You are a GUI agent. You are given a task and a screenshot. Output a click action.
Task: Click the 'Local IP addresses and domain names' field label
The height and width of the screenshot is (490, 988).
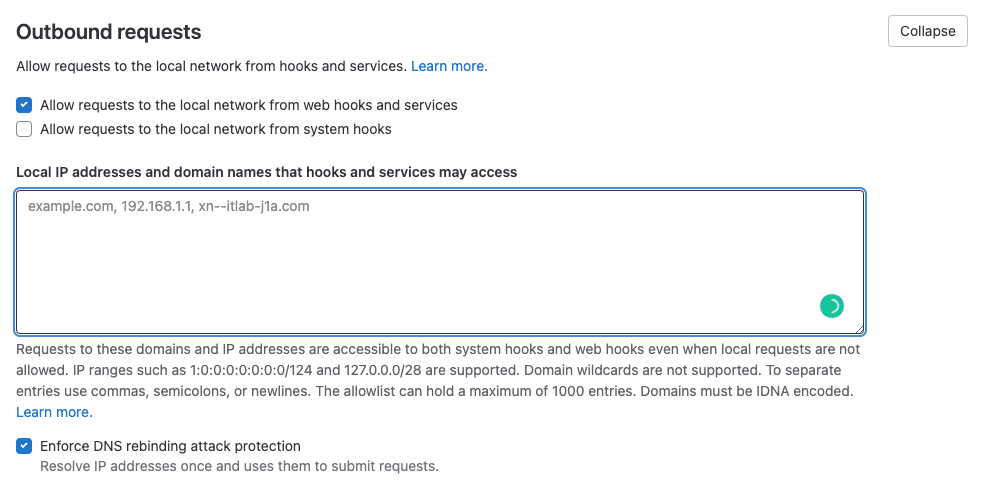(x=267, y=172)
